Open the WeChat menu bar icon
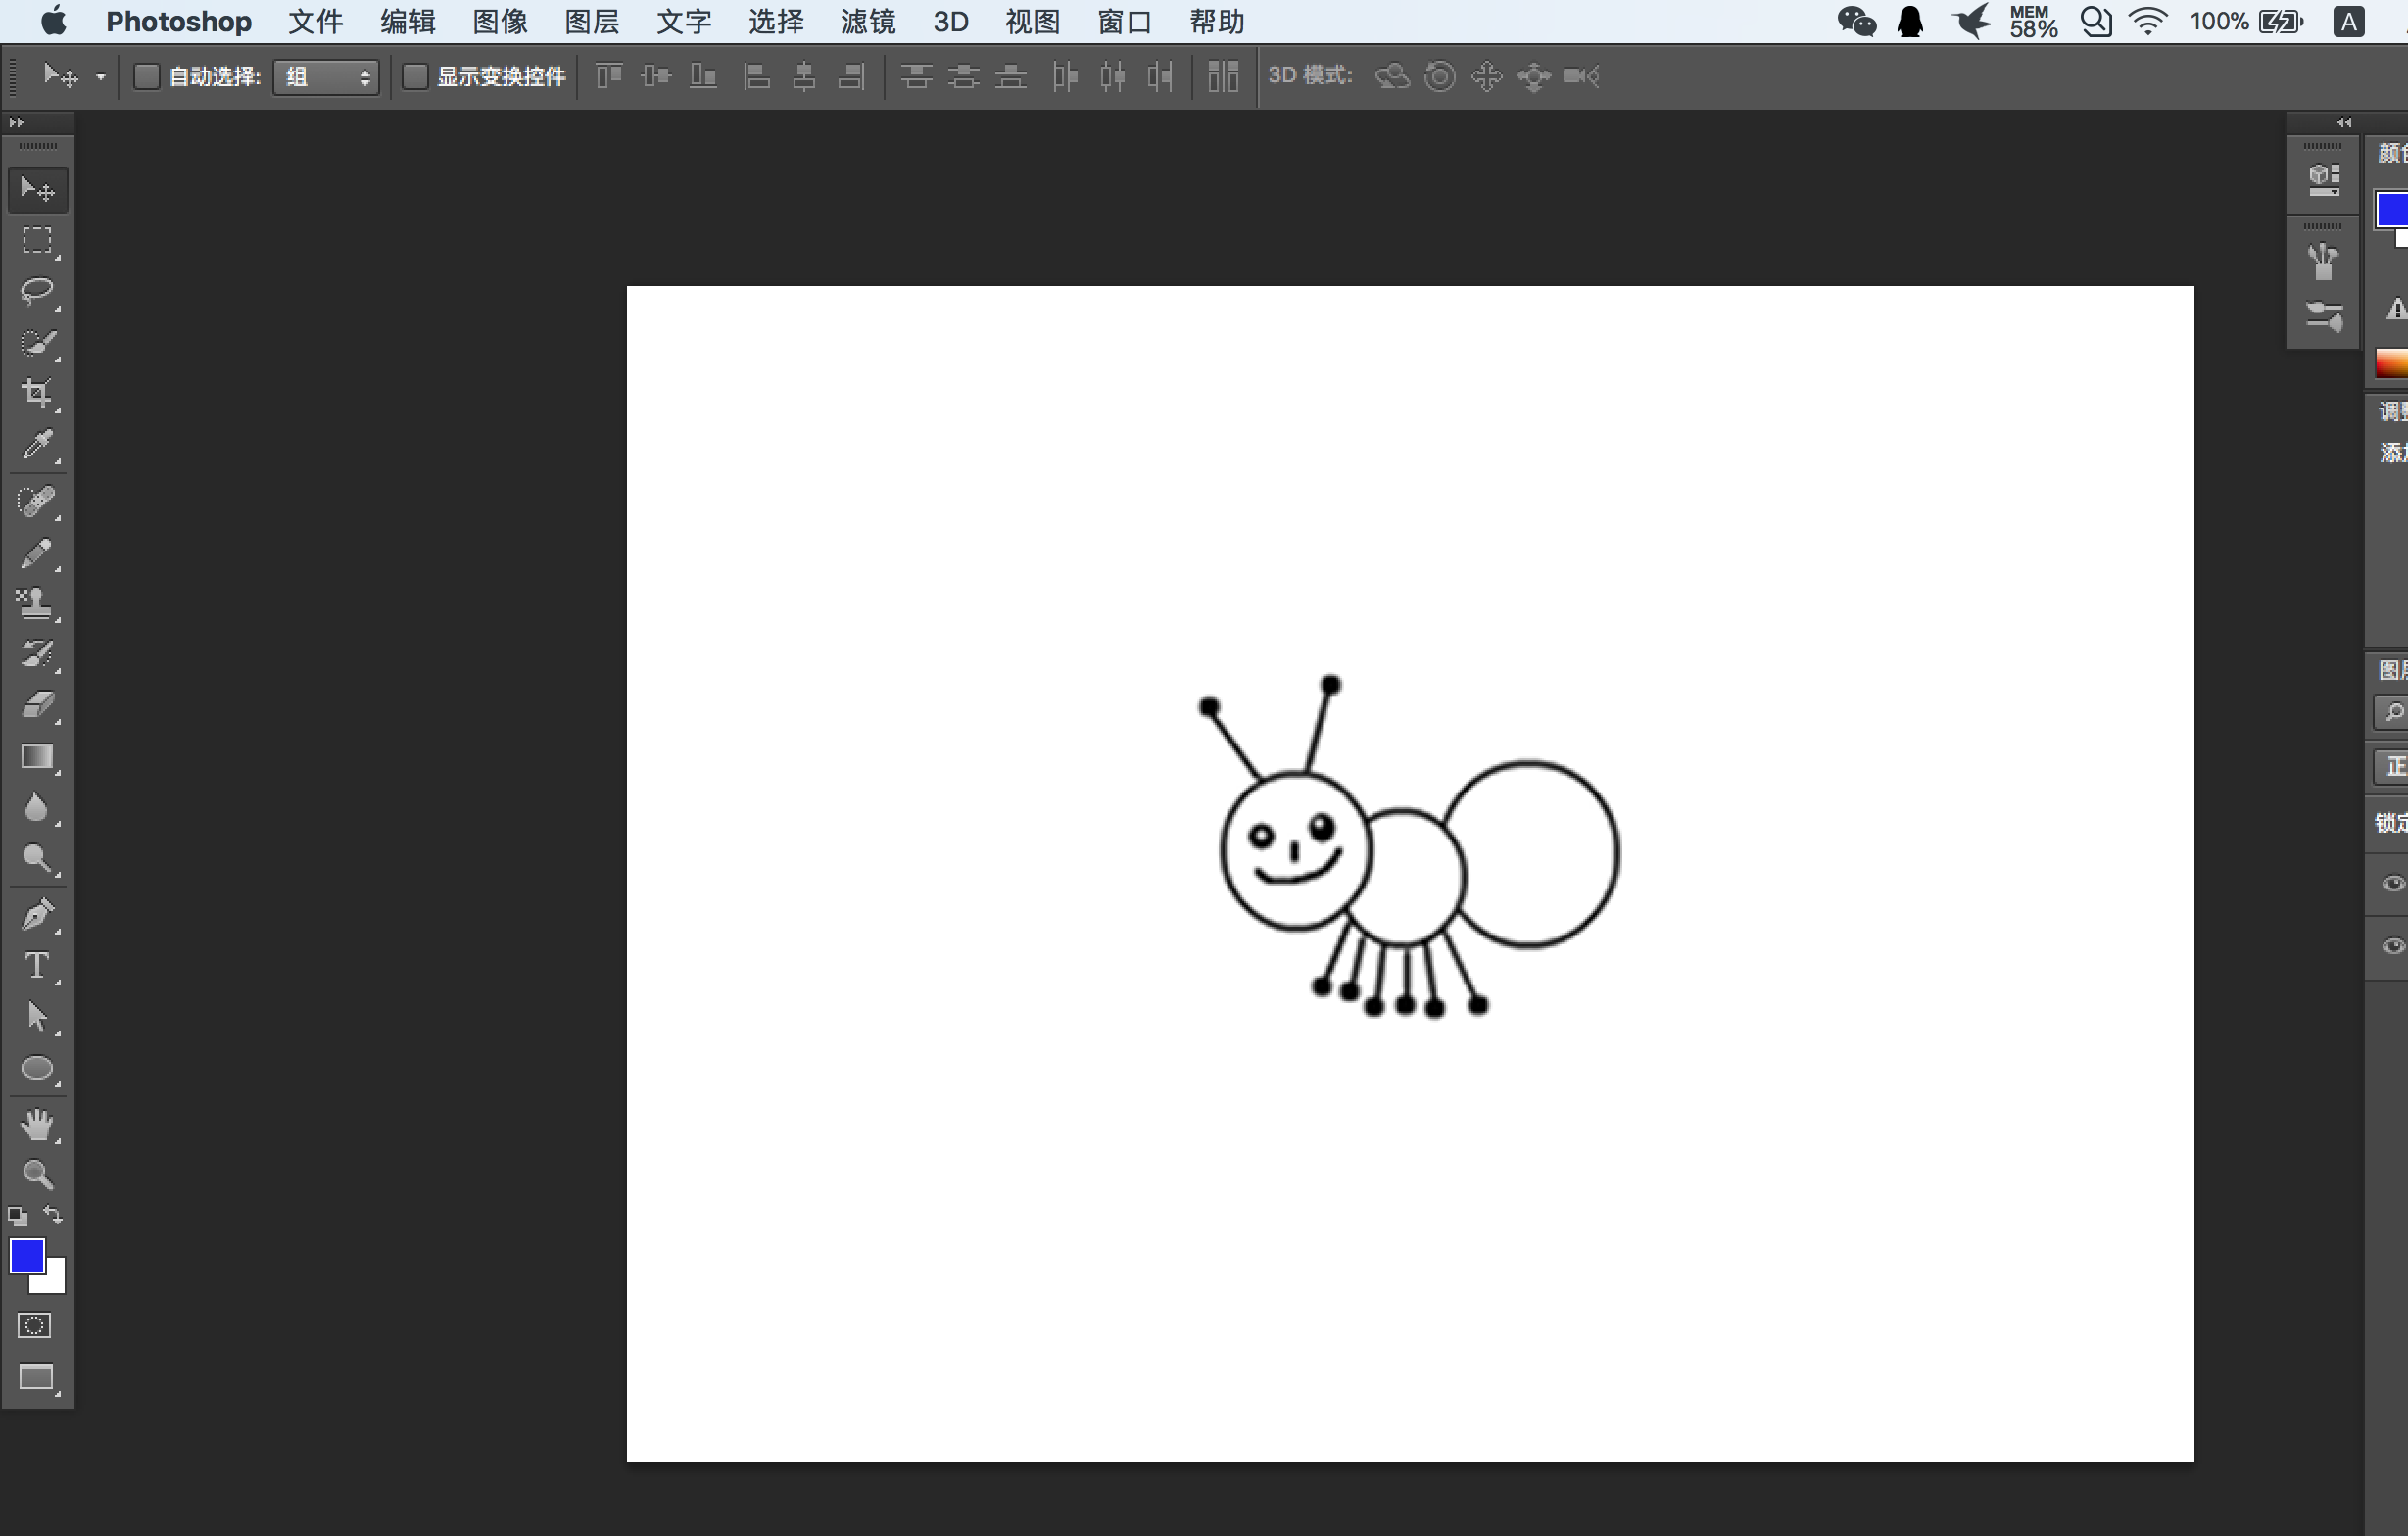This screenshot has width=2408, height=1536. click(1856, 22)
